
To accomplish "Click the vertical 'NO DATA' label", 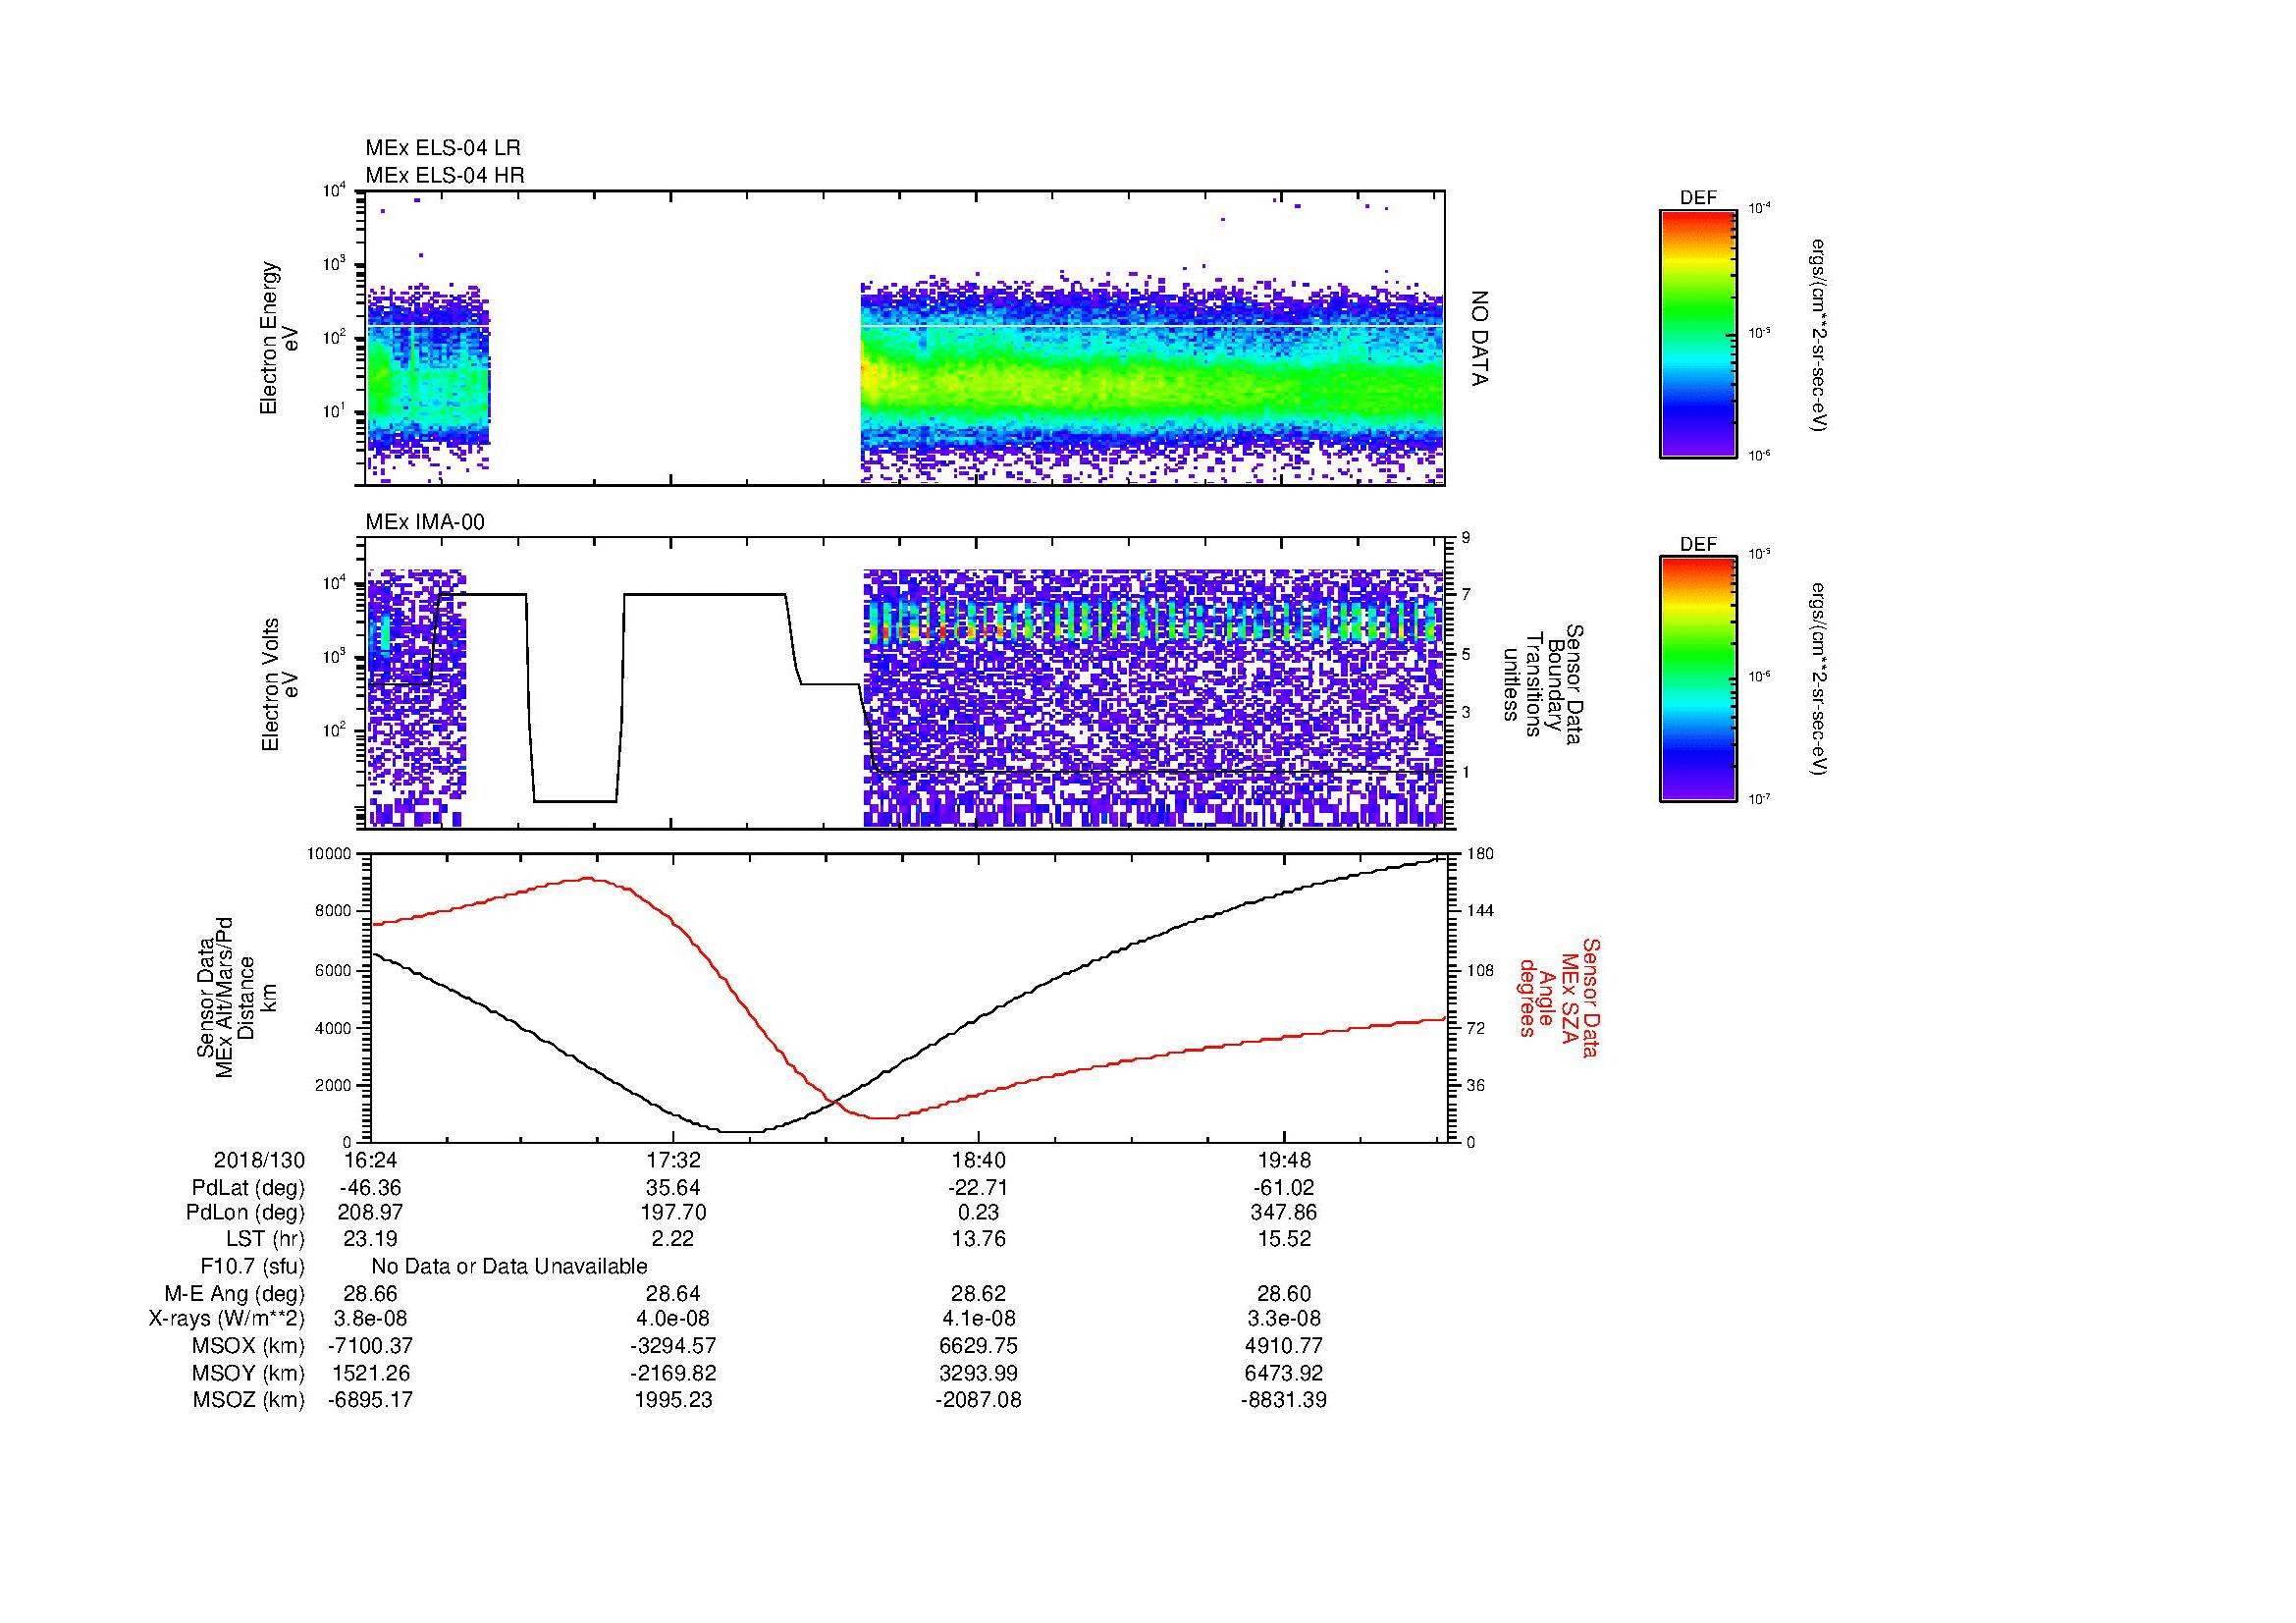I will pos(1479,338).
